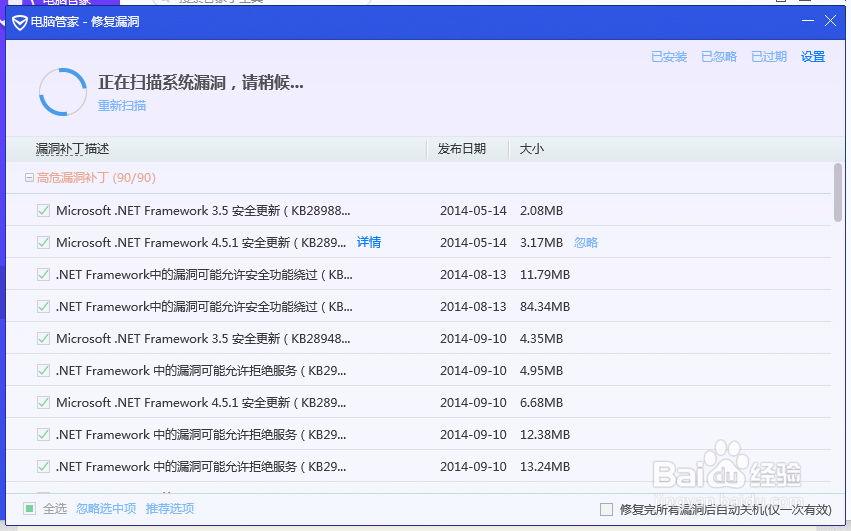The width and height of the screenshot is (851, 531).
Task: Open 详情 for the 3.17MB patch
Action: coord(369,242)
